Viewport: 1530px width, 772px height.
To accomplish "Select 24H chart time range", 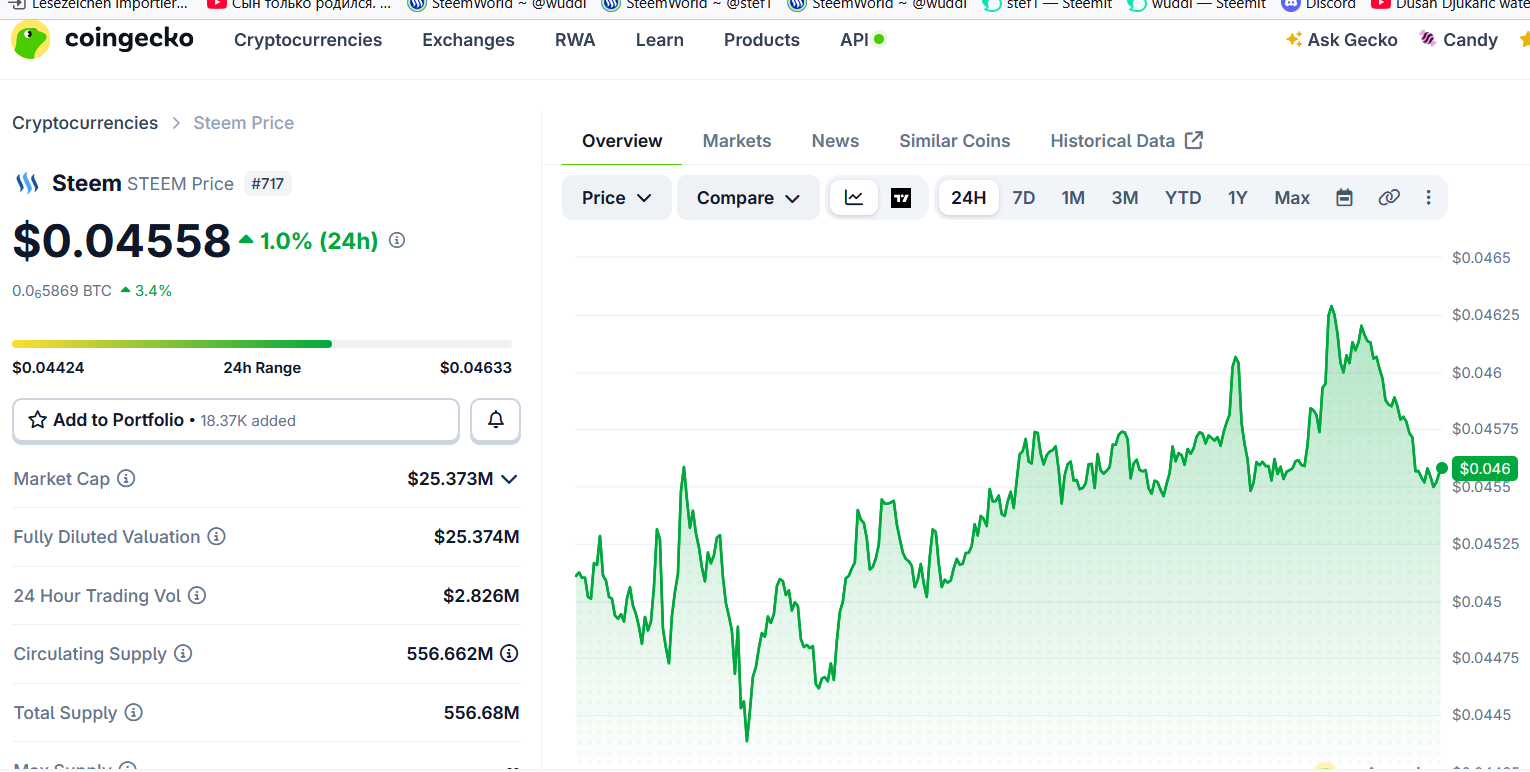I will (x=968, y=198).
